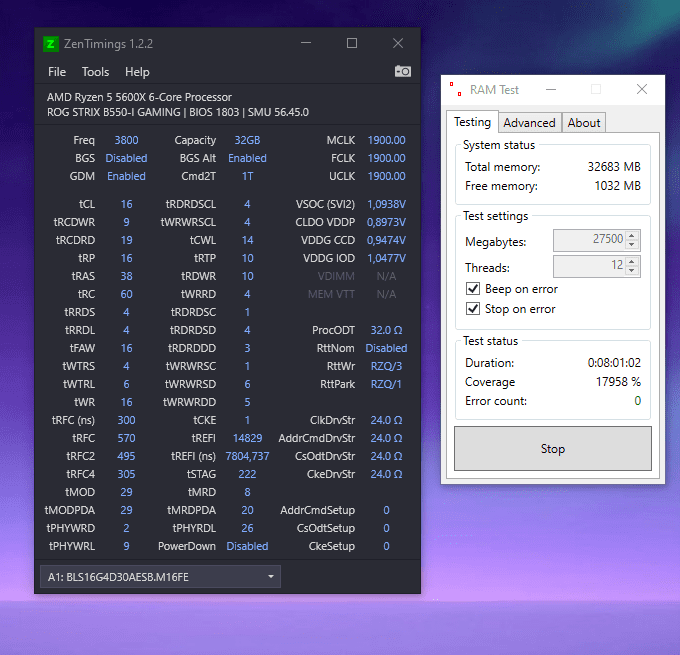
Task: Click the Freq value 3800
Action: click(x=126, y=140)
